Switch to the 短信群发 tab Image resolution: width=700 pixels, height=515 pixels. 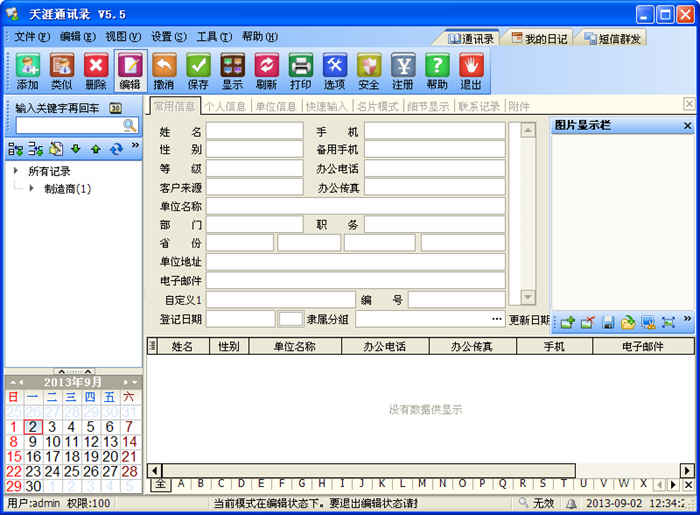pos(613,39)
